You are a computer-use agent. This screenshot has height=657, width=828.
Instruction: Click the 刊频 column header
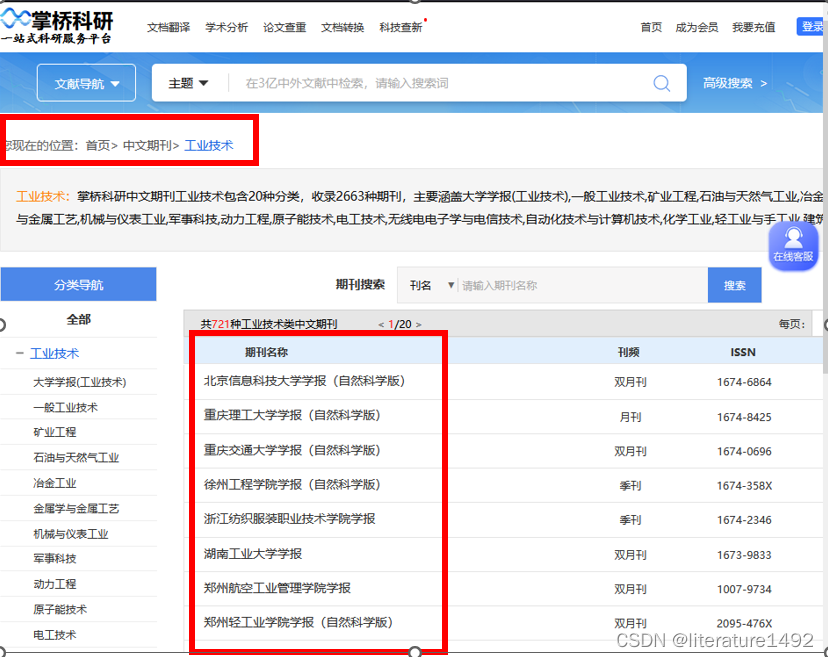[x=629, y=352]
